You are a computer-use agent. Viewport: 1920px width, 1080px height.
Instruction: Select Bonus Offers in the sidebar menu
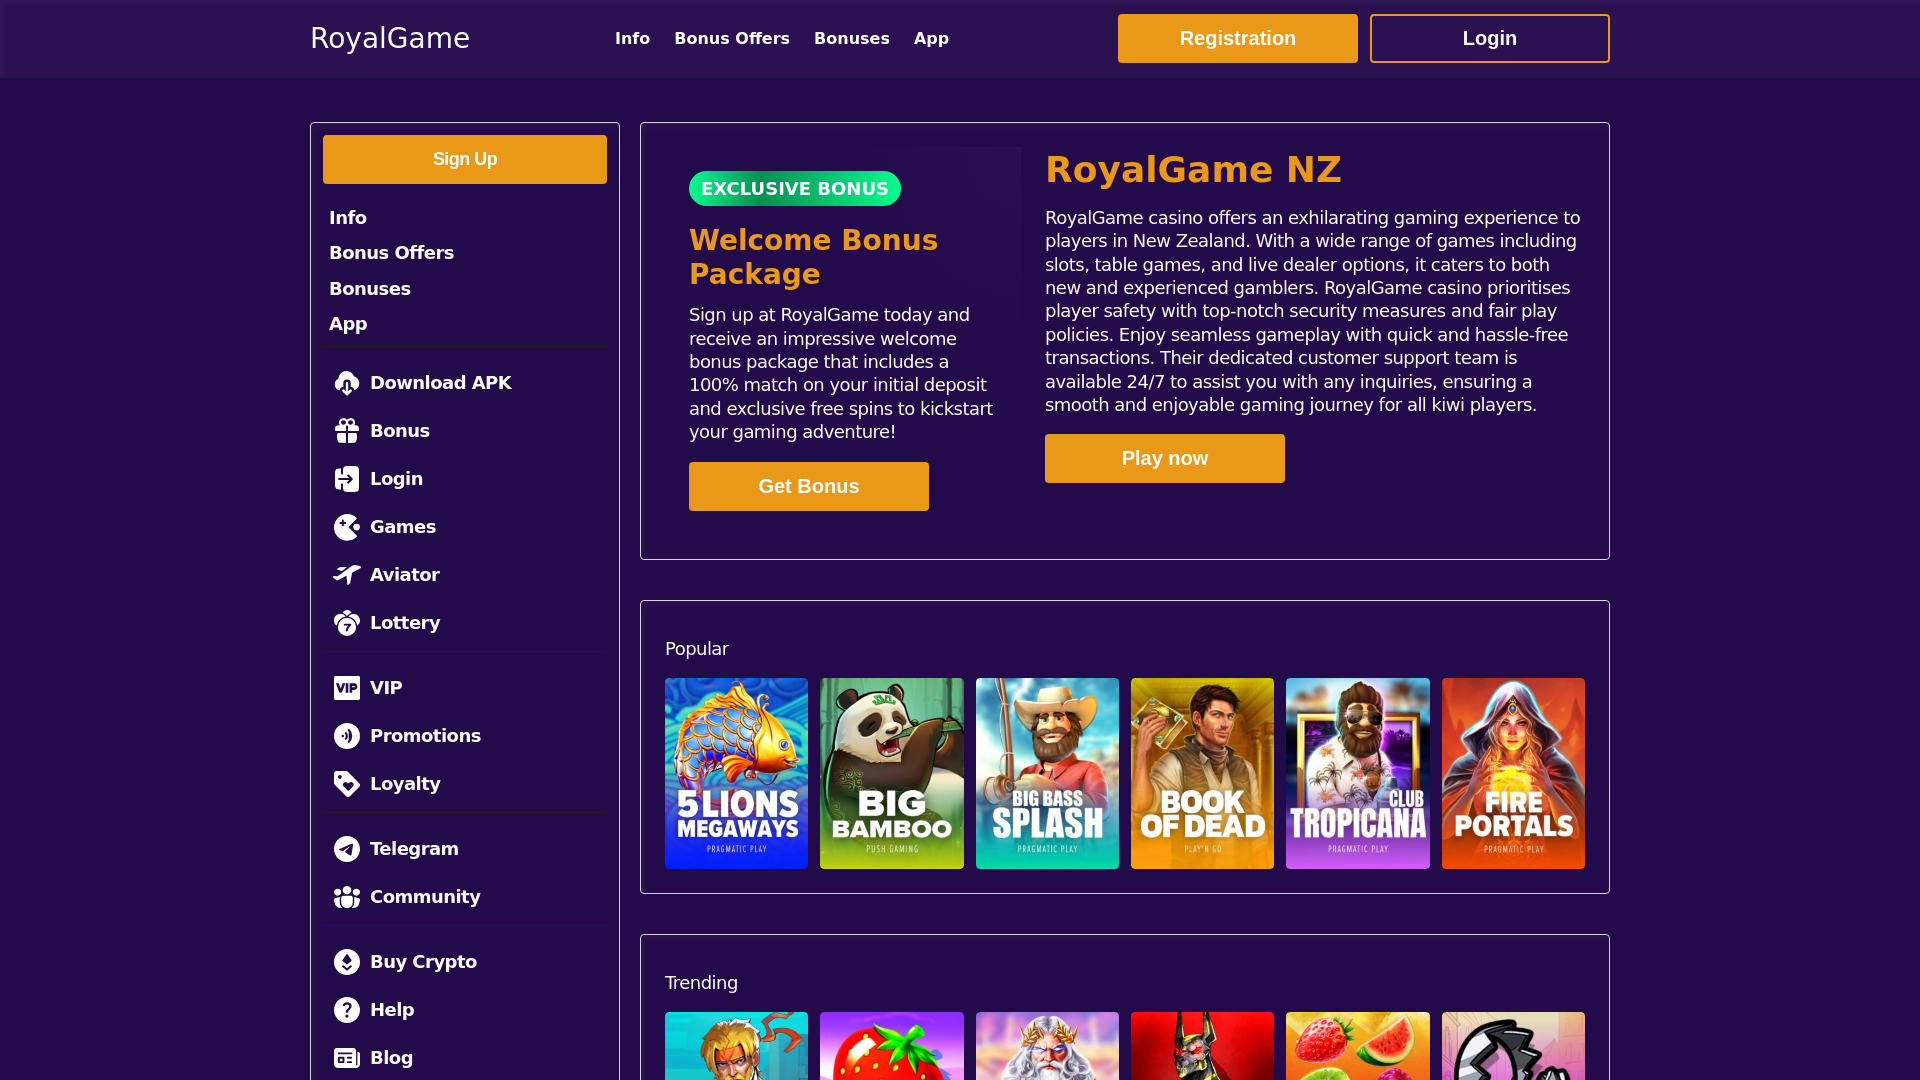coord(391,253)
